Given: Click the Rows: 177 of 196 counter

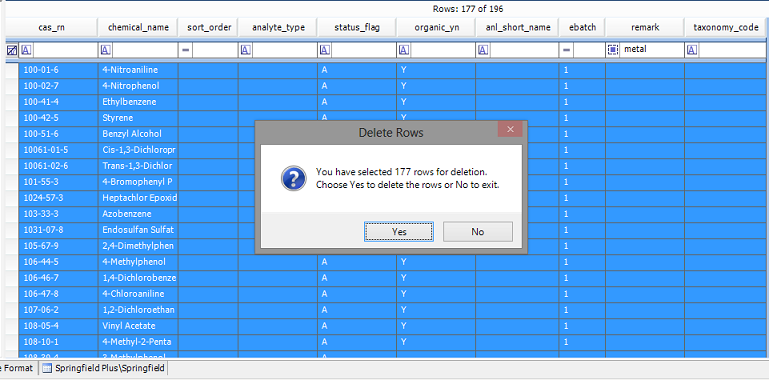Looking at the screenshot, I should tap(468, 9).
